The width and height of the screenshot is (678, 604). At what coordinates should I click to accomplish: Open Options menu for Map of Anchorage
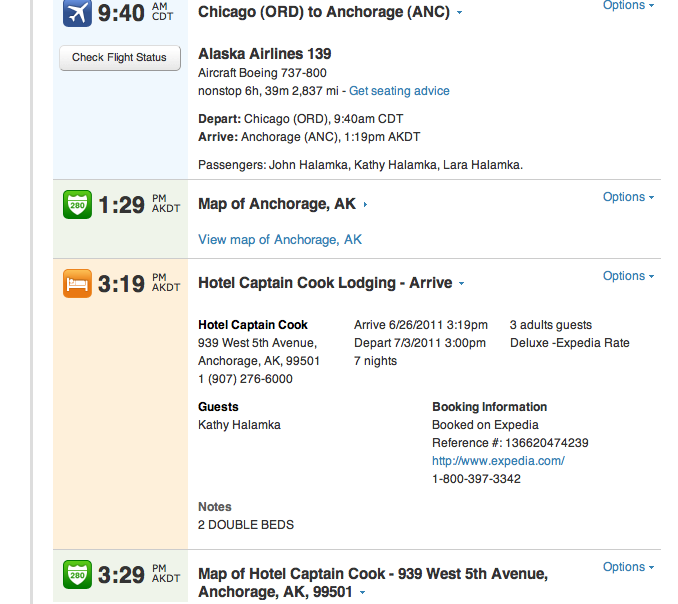[x=628, y=197]
